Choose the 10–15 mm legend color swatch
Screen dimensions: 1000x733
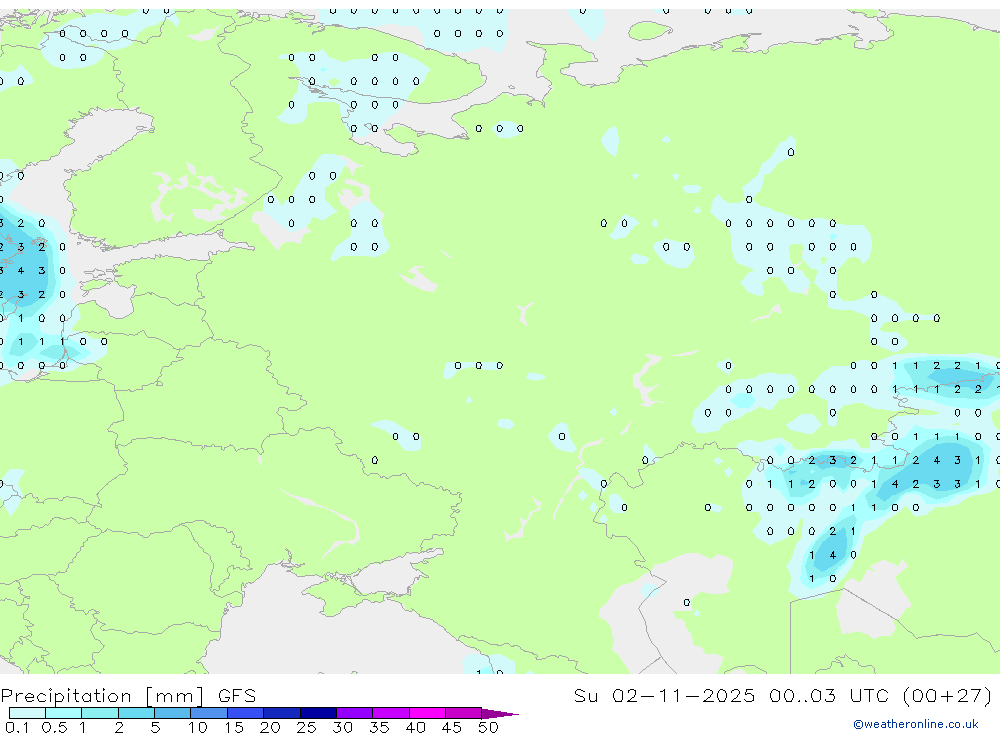point(209,713)
